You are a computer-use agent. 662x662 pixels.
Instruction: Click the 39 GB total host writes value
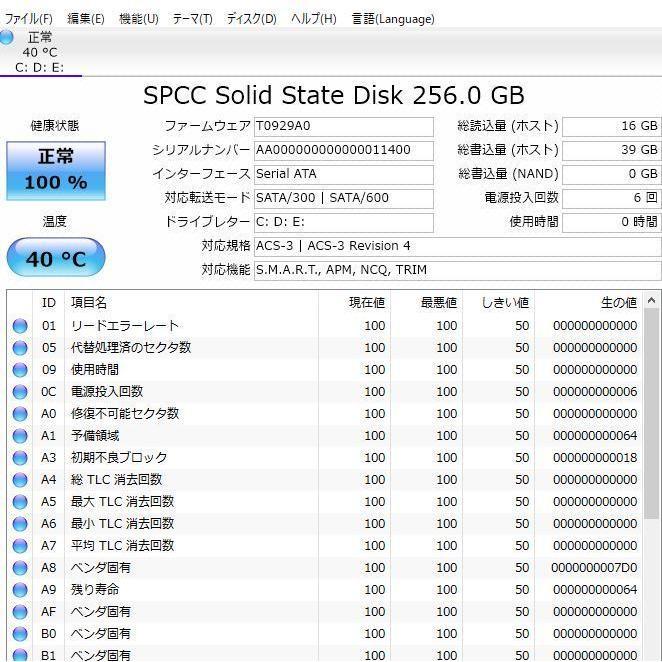(x=612, y=150)
